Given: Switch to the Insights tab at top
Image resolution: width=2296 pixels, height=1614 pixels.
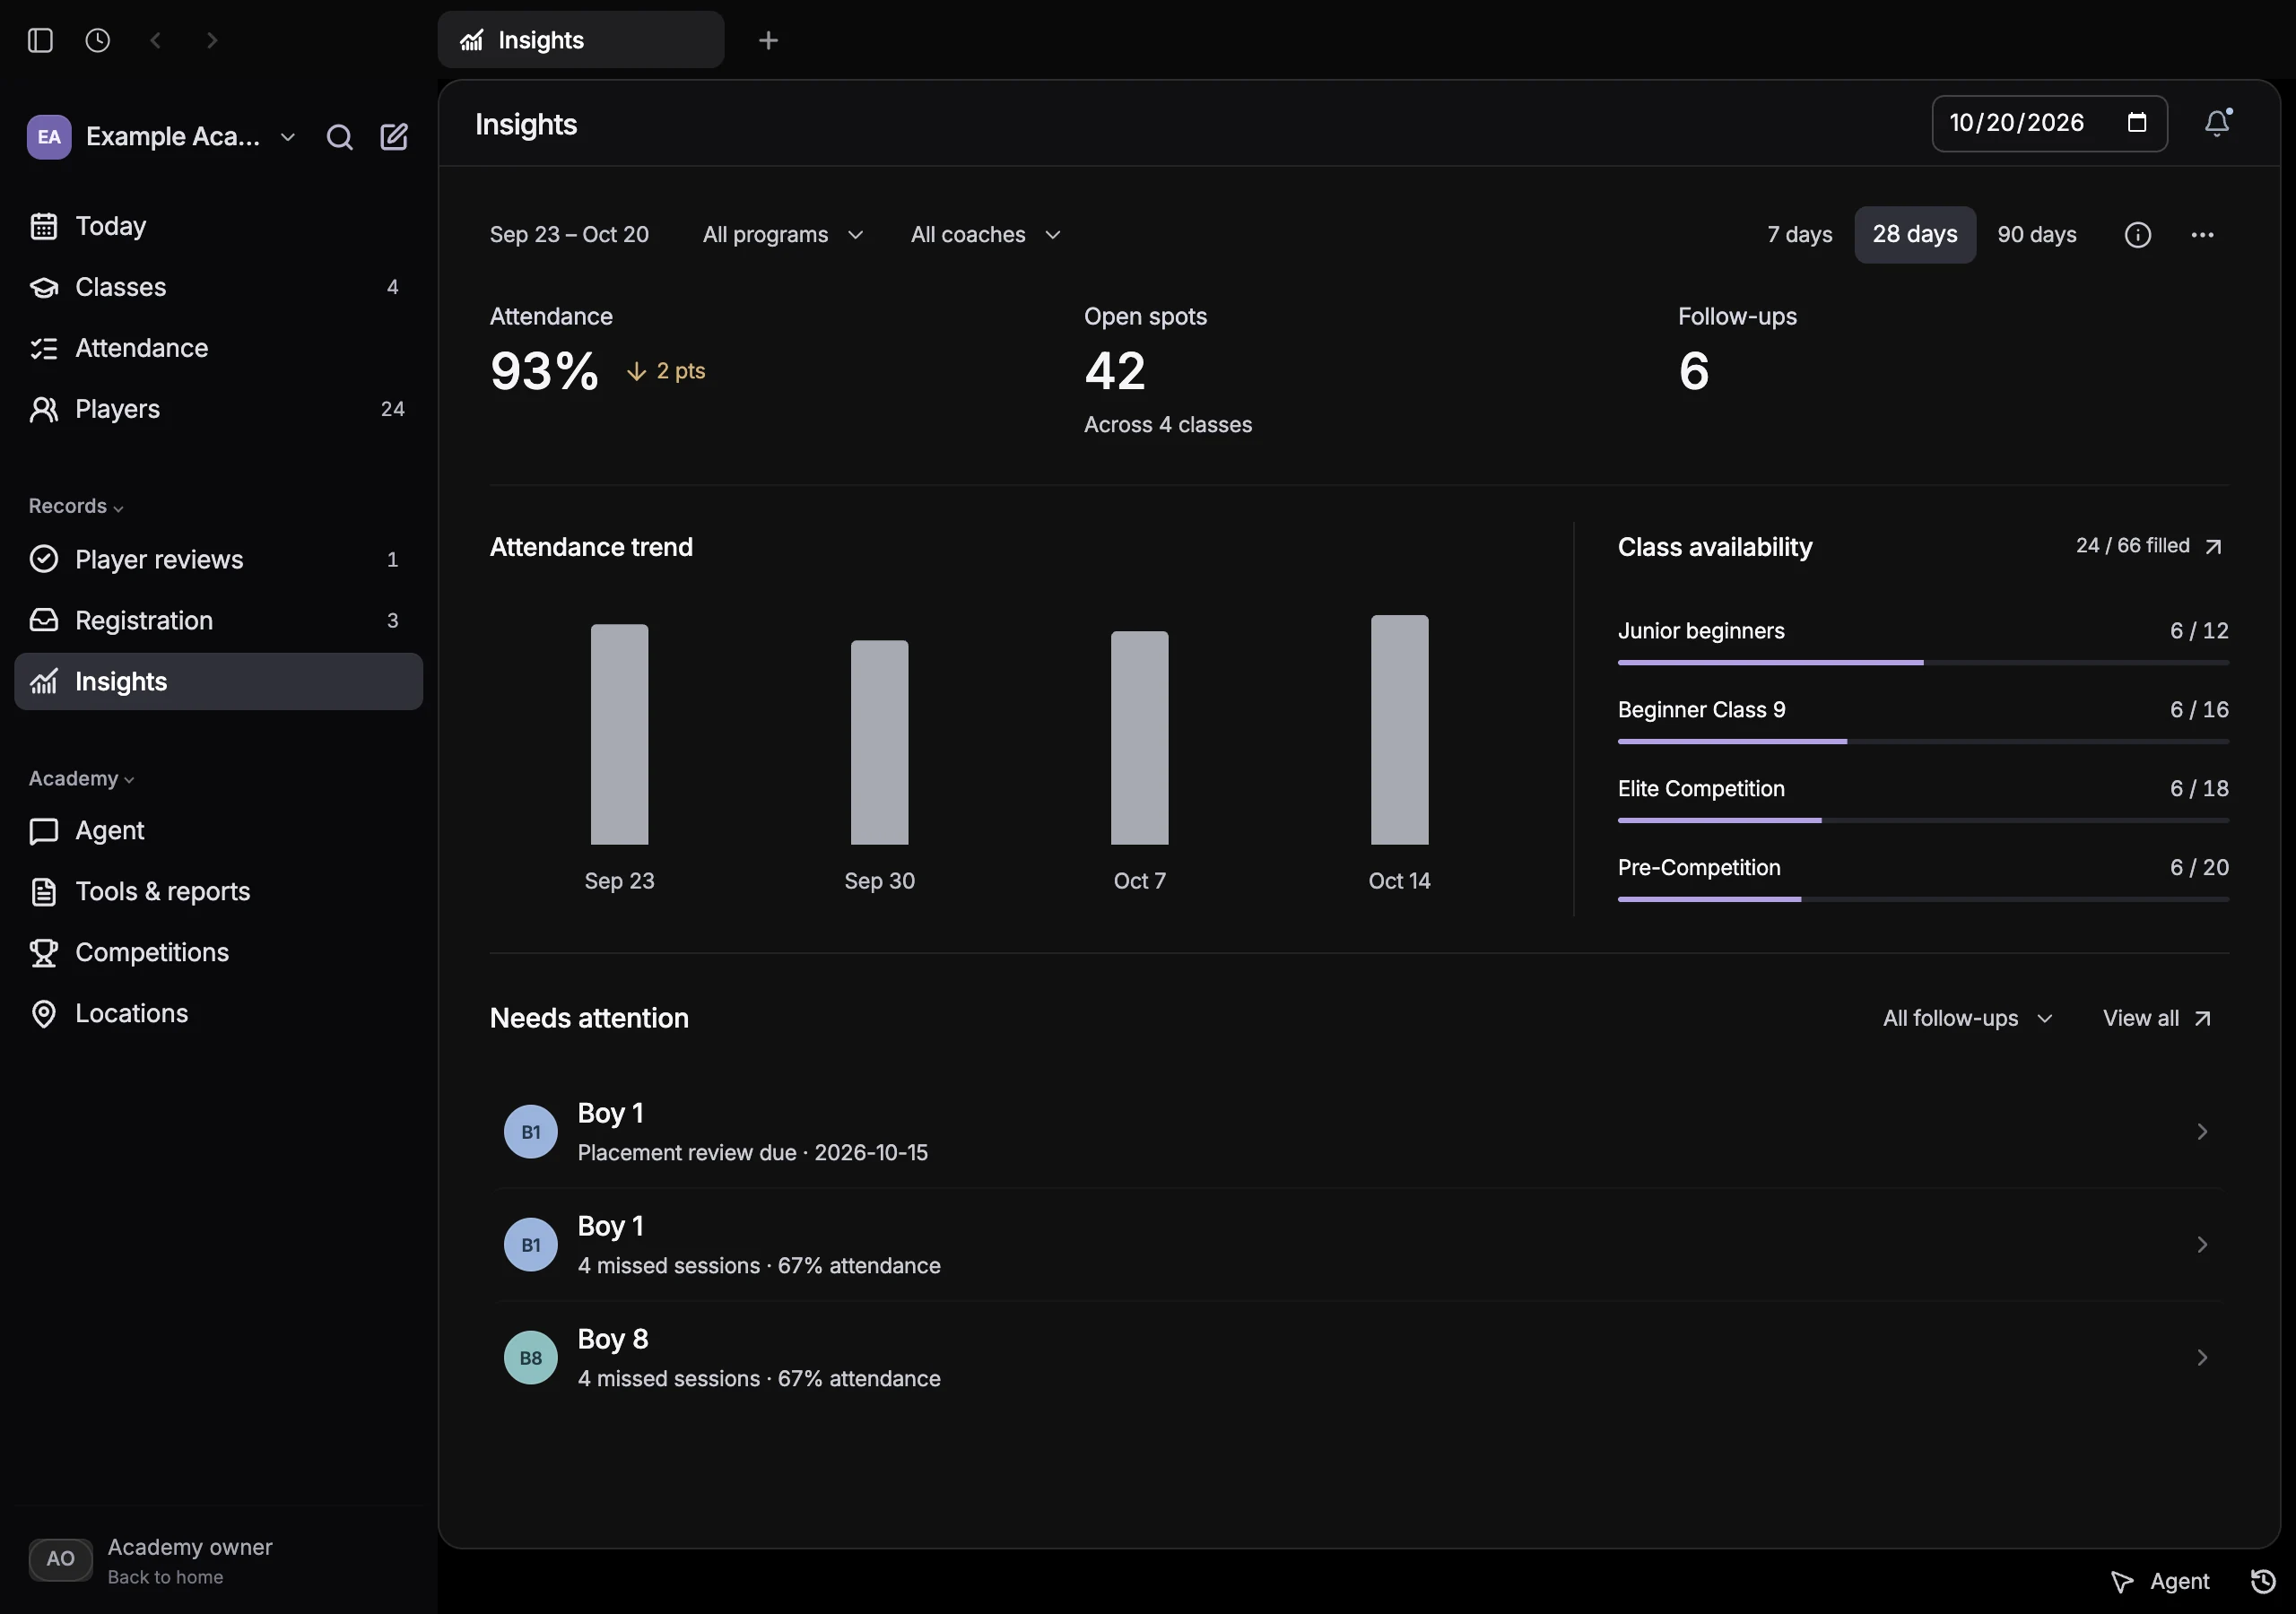Looking at the screenshot, I should 580,40.
